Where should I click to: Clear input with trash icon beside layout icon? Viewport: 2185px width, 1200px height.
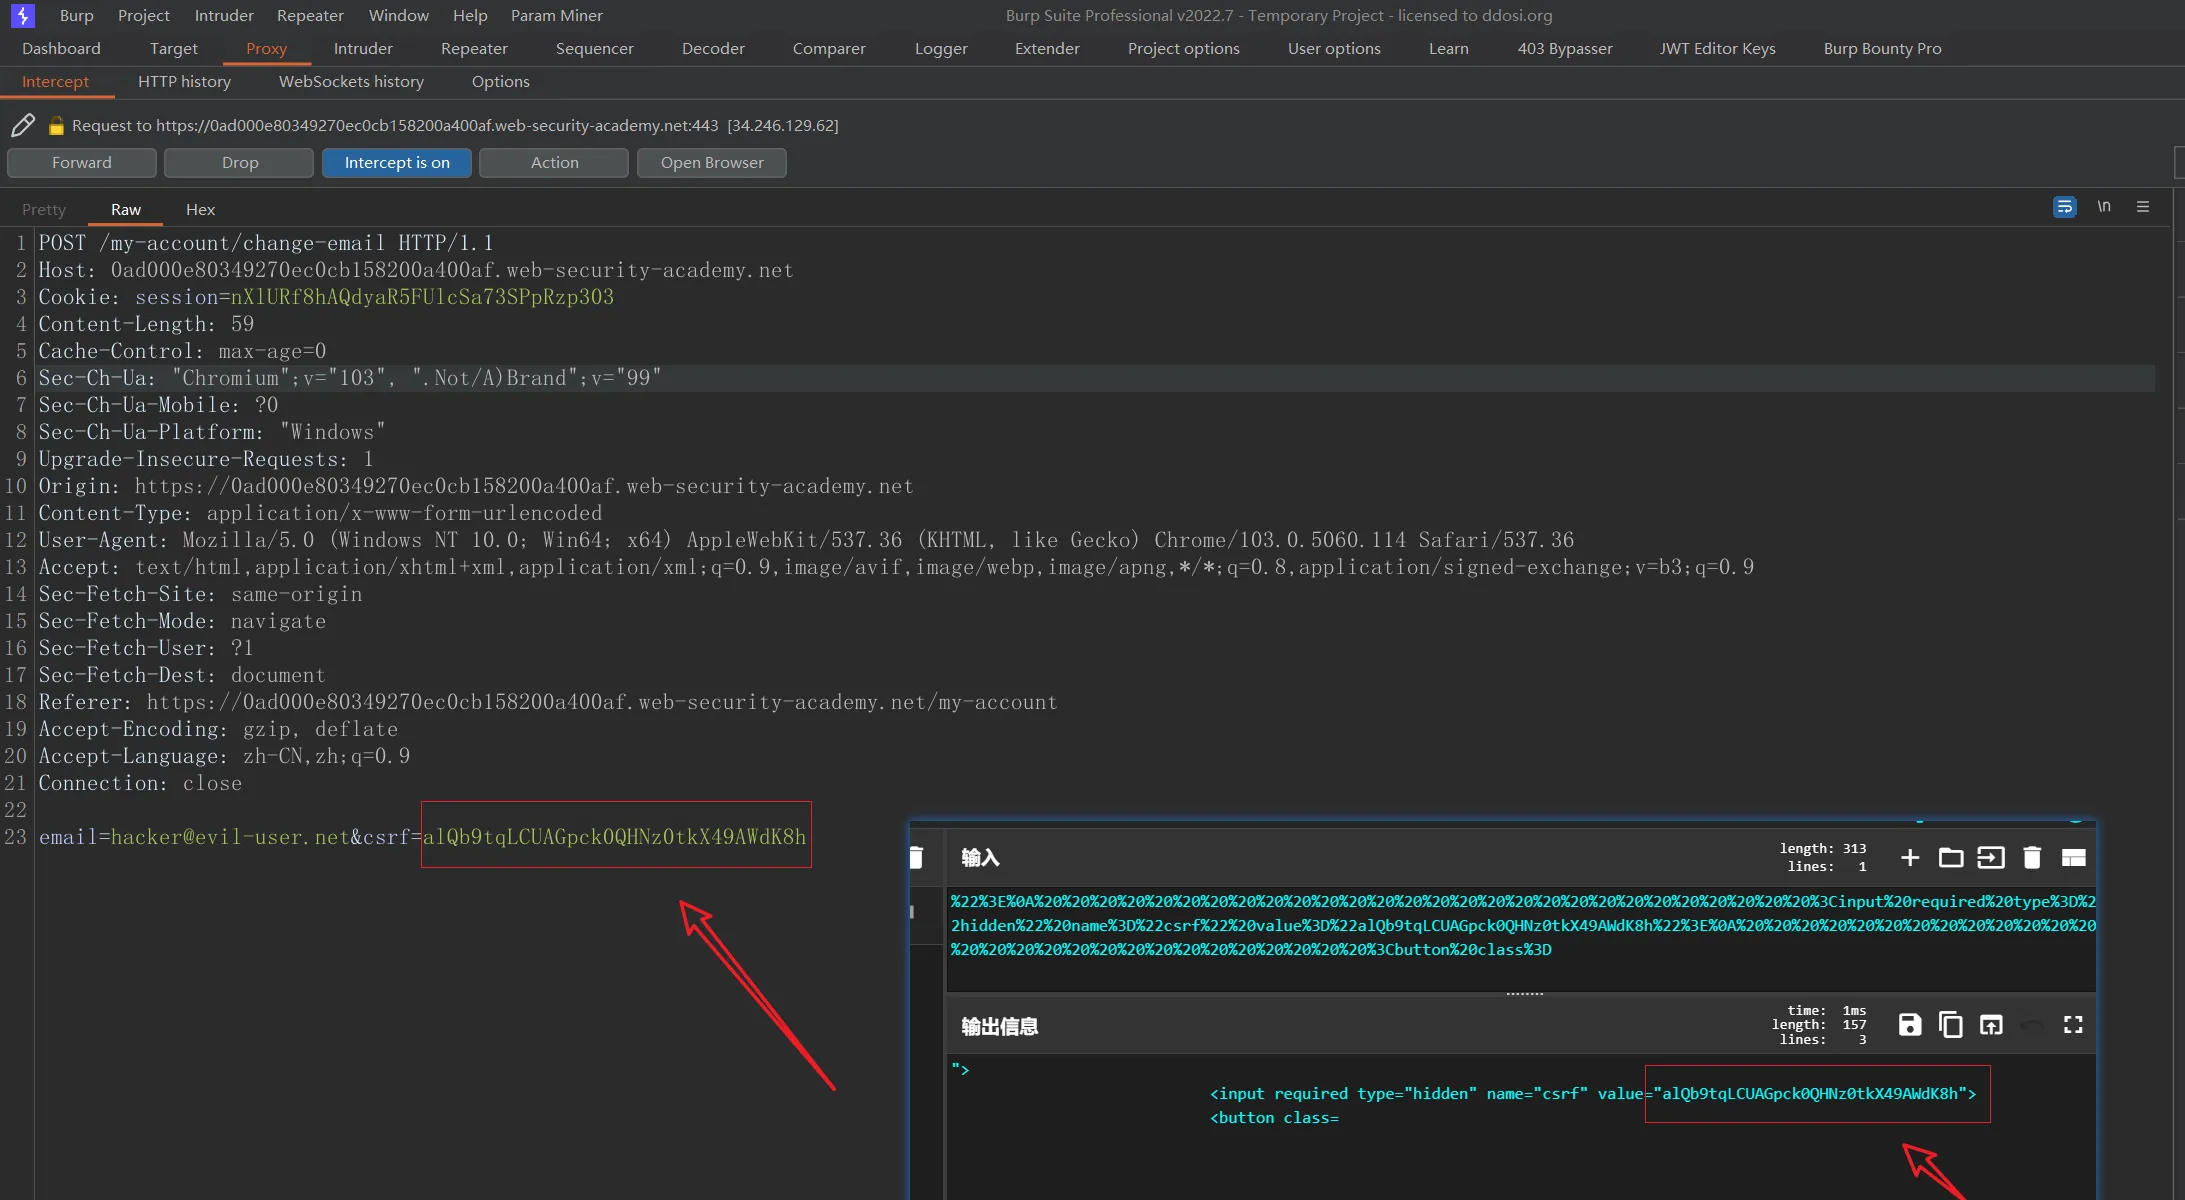pos(2032,857)
